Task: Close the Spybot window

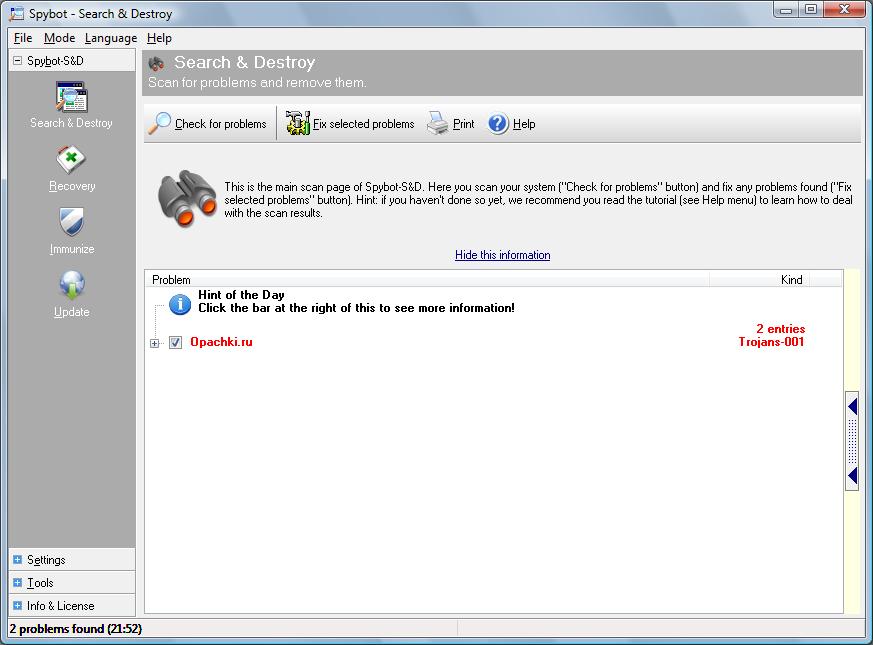Action: click(844, 9)
